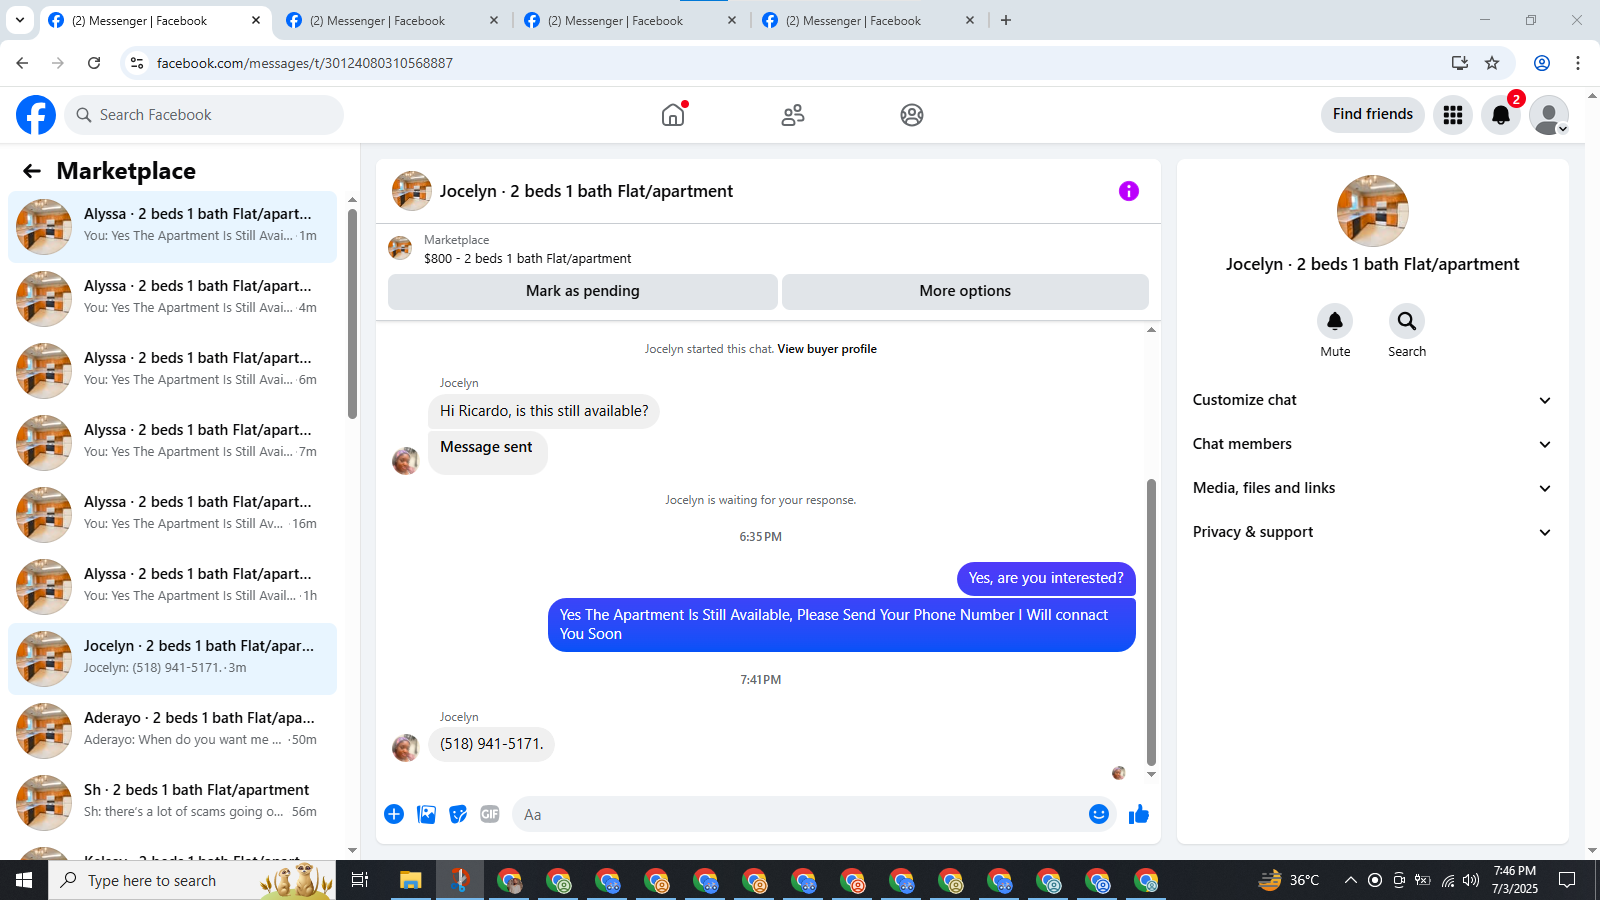Open the Facebook home logo
The width and height of the screenshot is (1600, 900).
coord(36,115)
